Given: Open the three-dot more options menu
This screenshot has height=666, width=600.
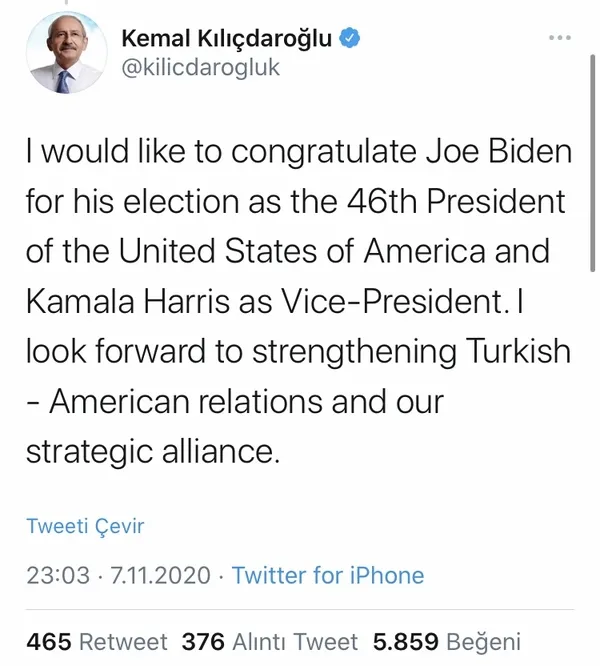Looking at the screenshot, I should point(560,38).
